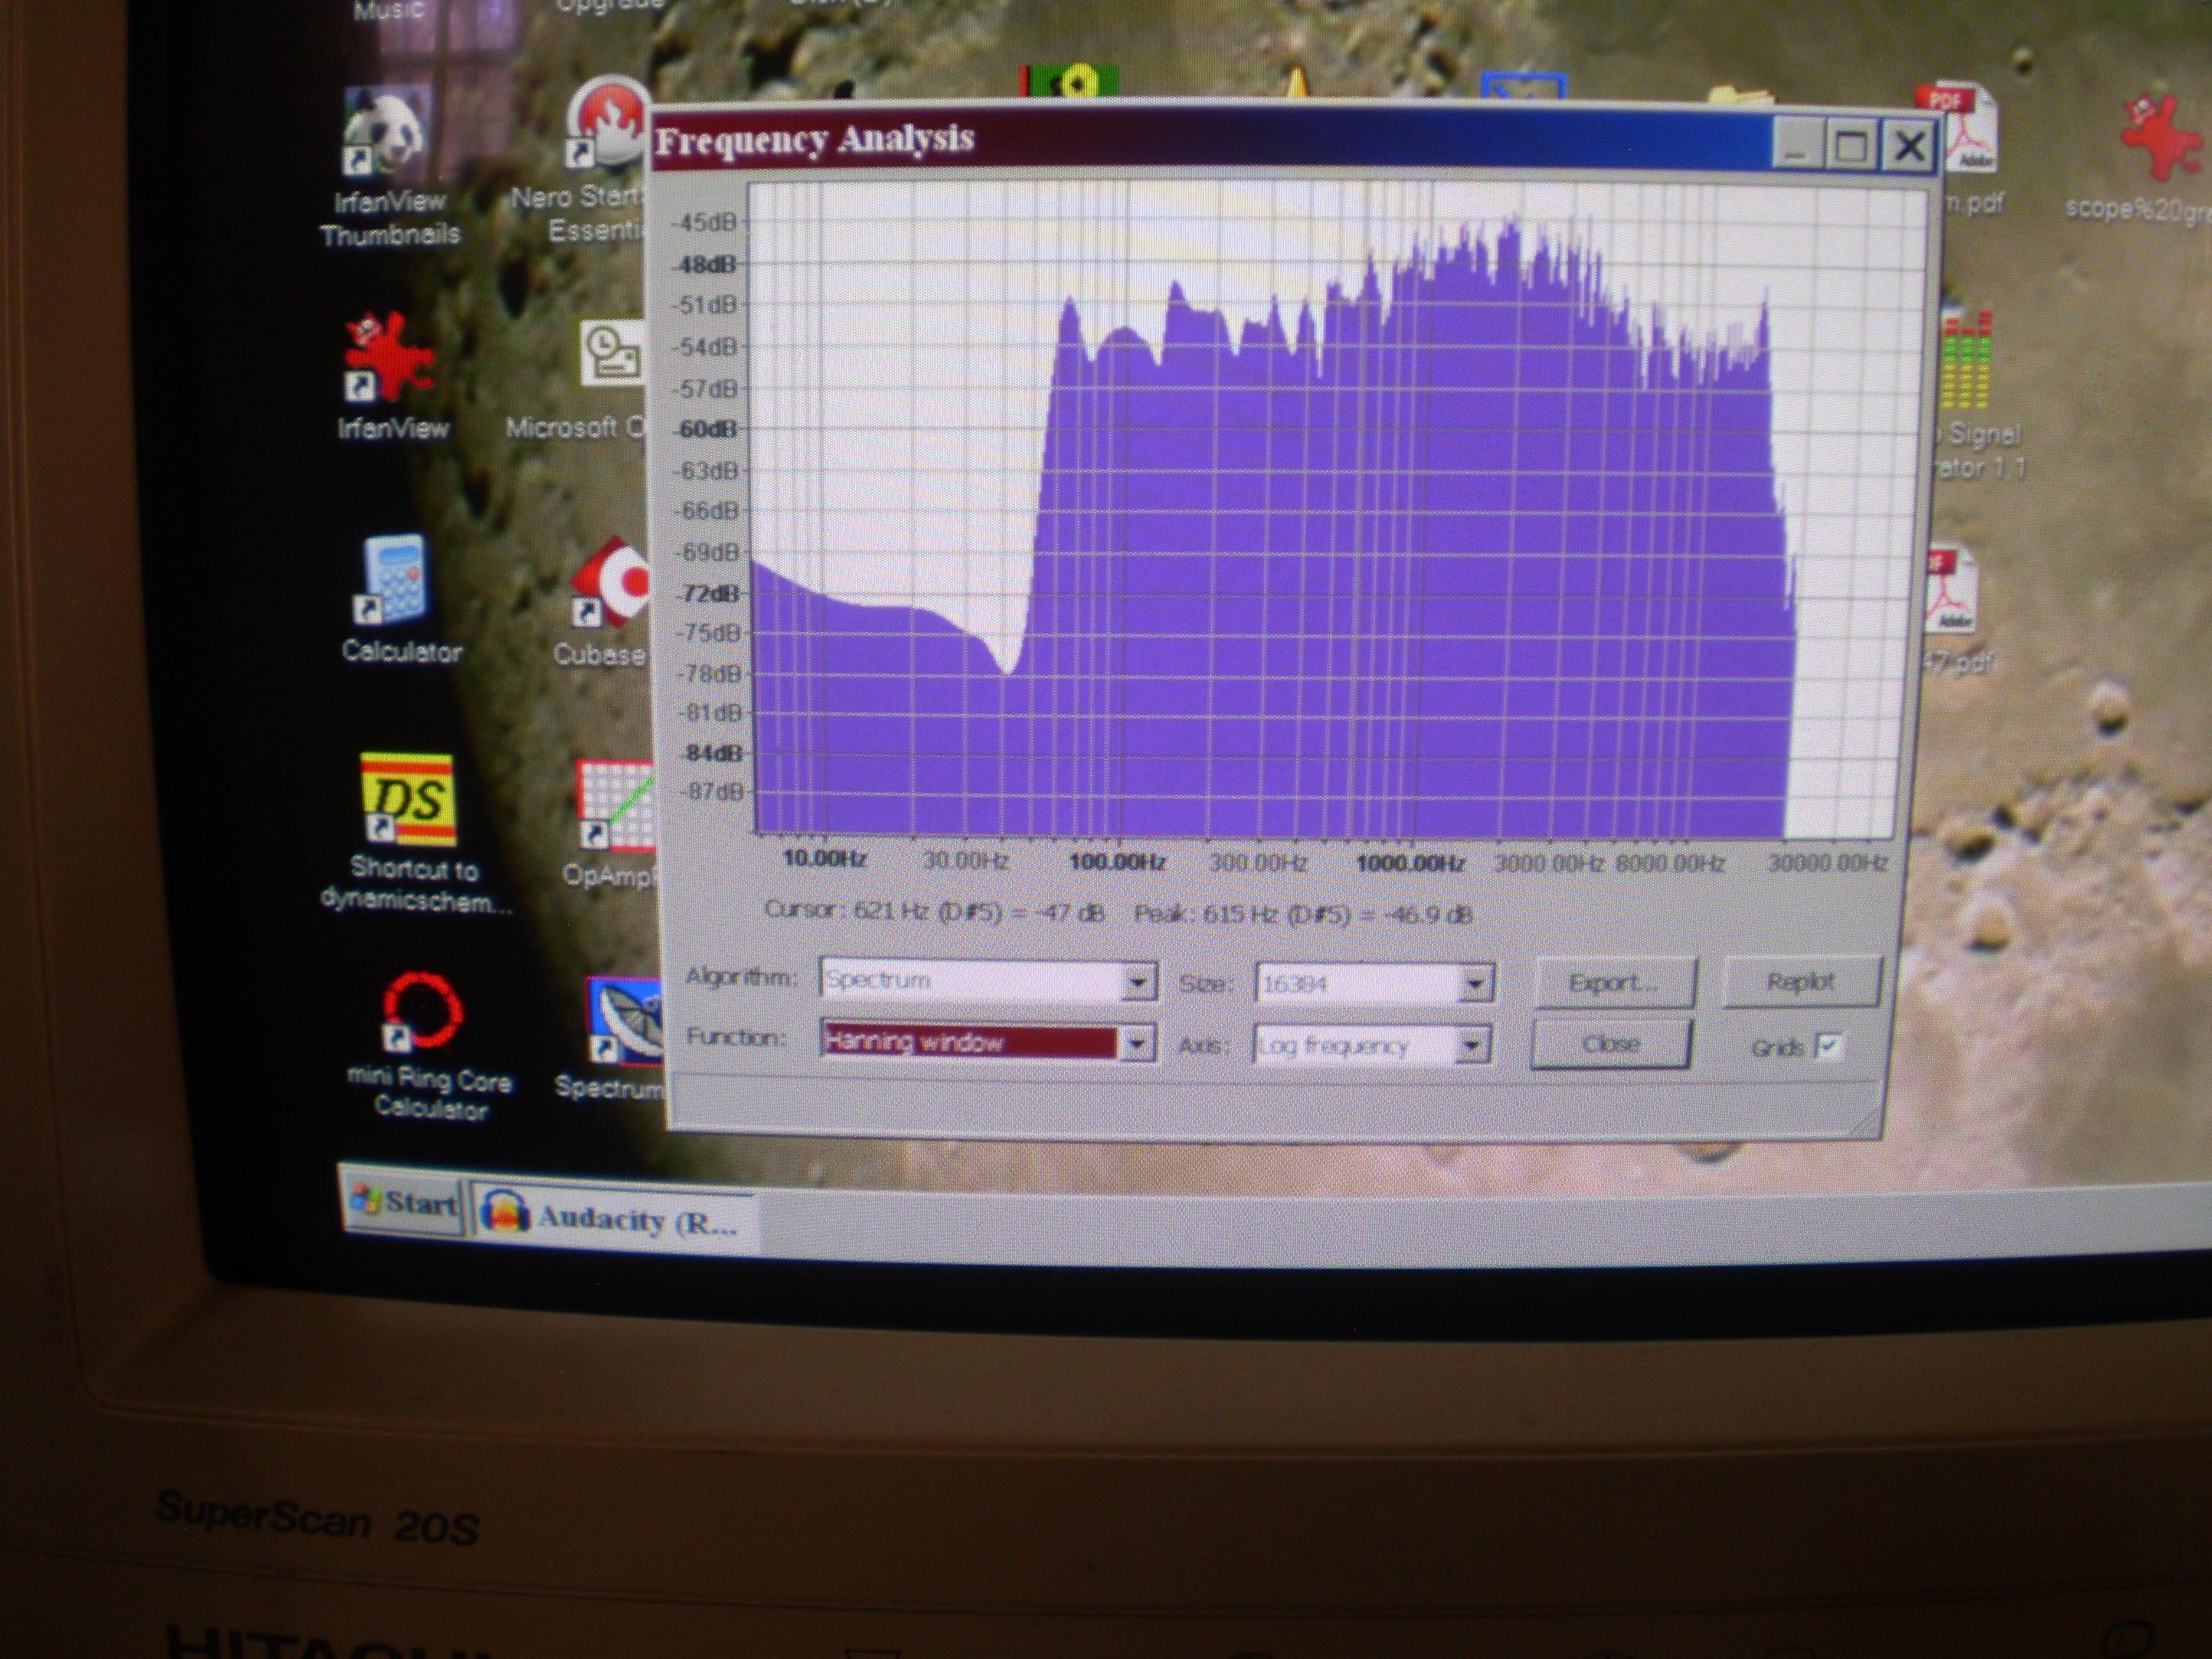The width and height of the screenshot is (2212, 1659).
Task: Click the 10.00Hz axis label
Action: coord(824,859)
